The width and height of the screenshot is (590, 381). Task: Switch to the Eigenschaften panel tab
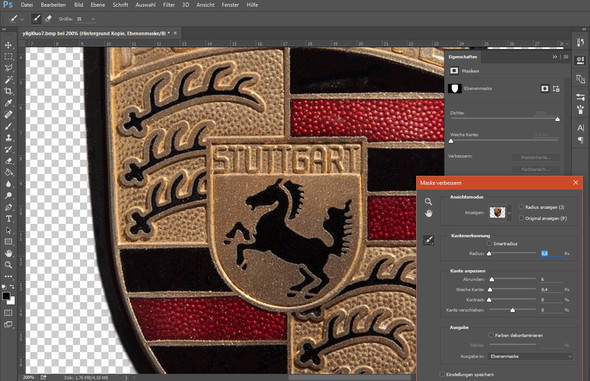coord(463,57)
